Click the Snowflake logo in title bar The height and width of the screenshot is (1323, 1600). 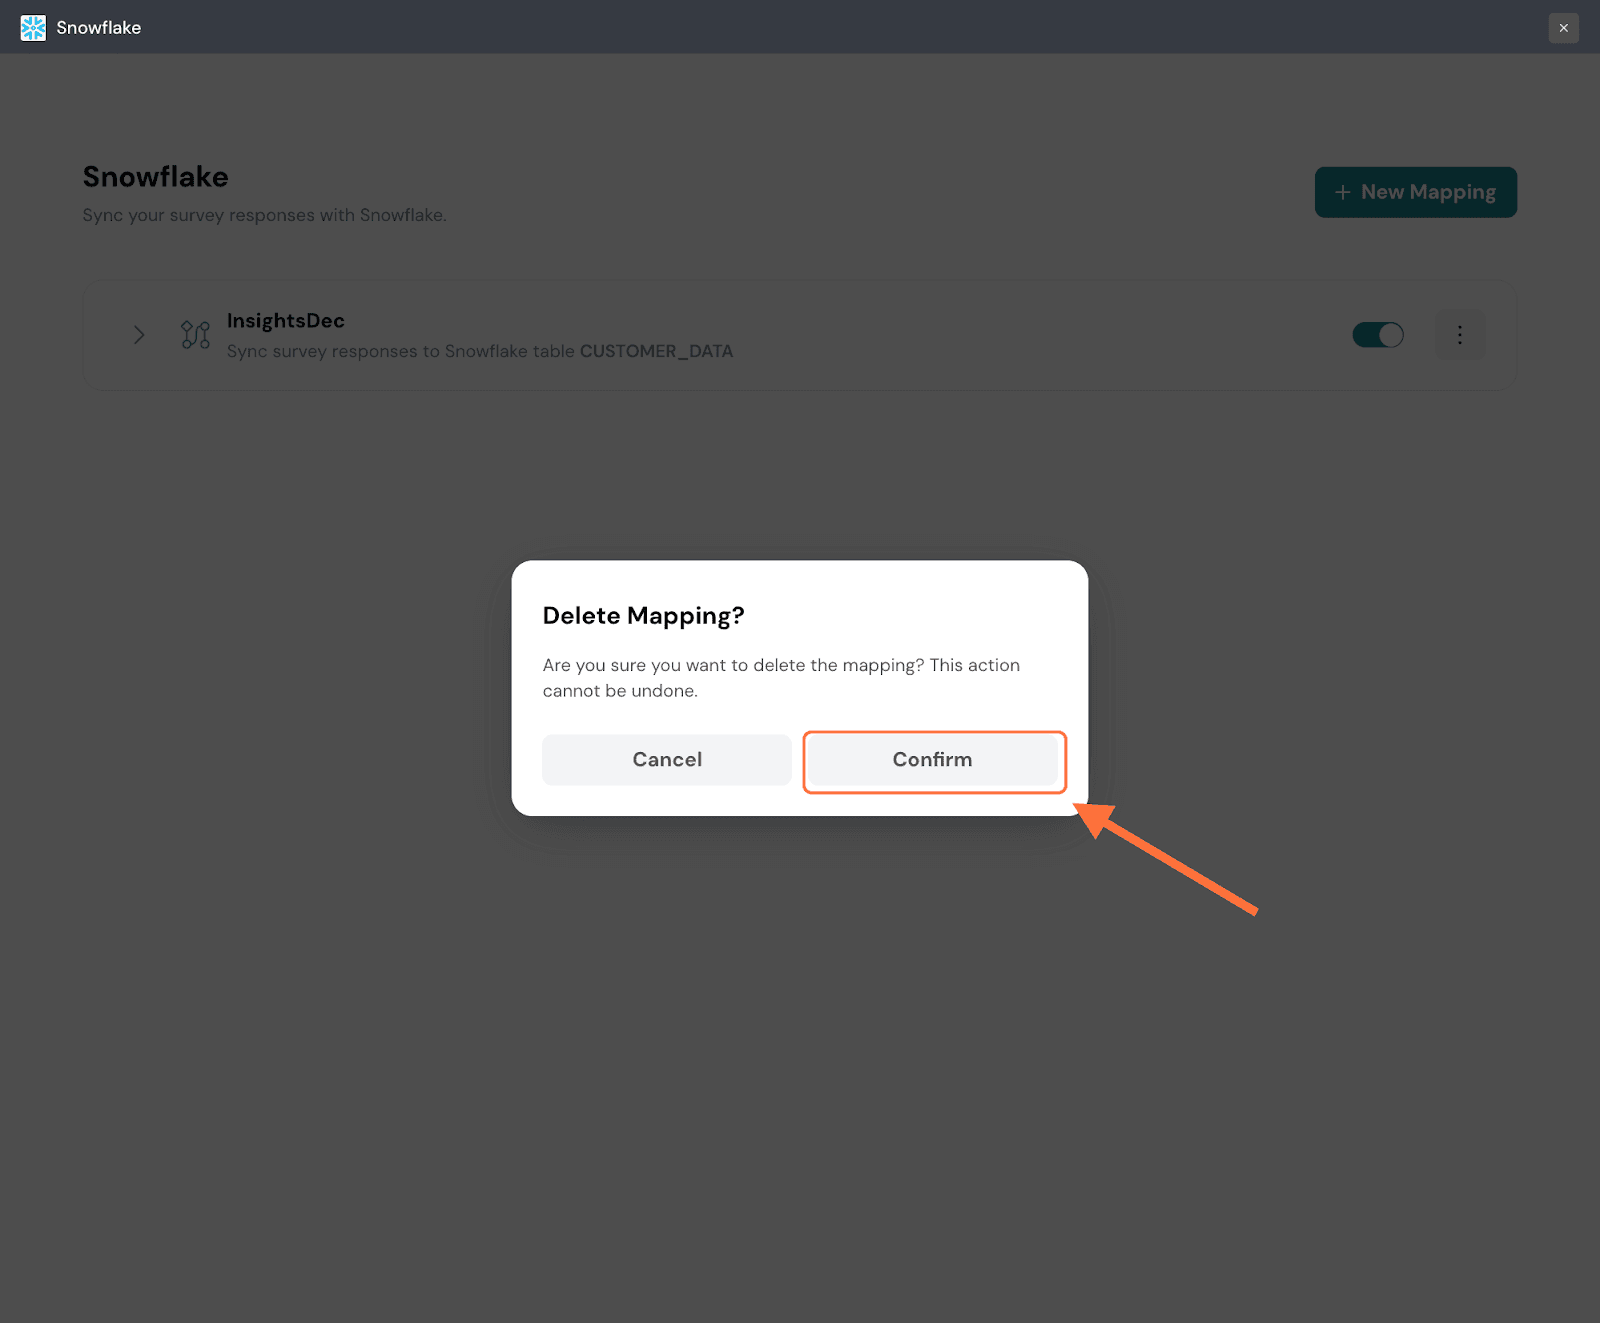[x=33, y=28]
